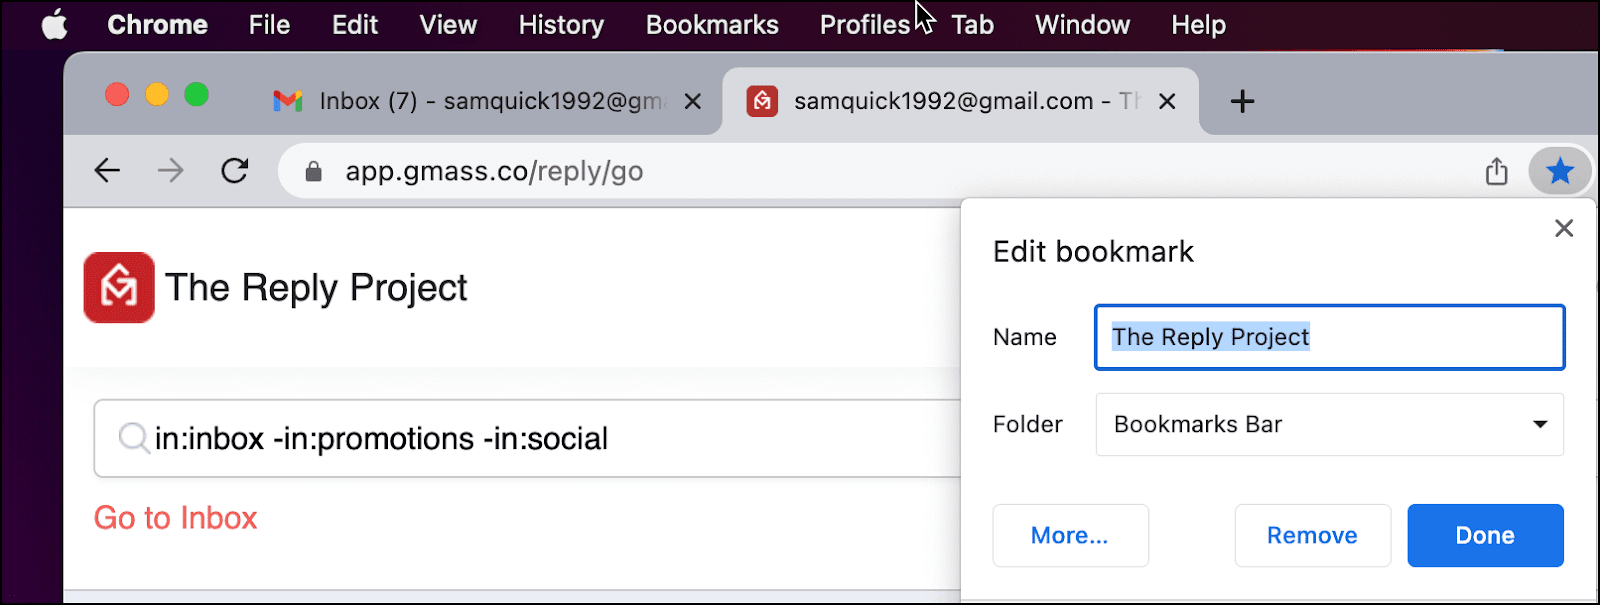Follow the Go to Inbox link
Screen dimensions: 1600x605
[176, 518]
